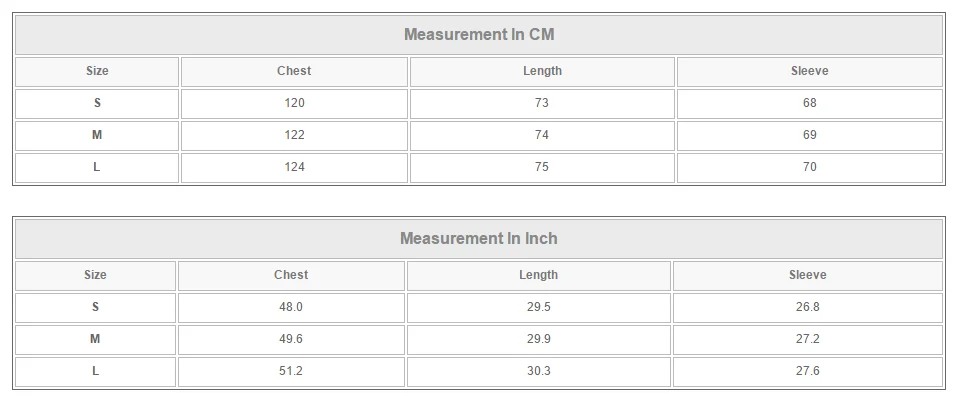Click the Measurement In Inch table header

[x=479, y=239]
